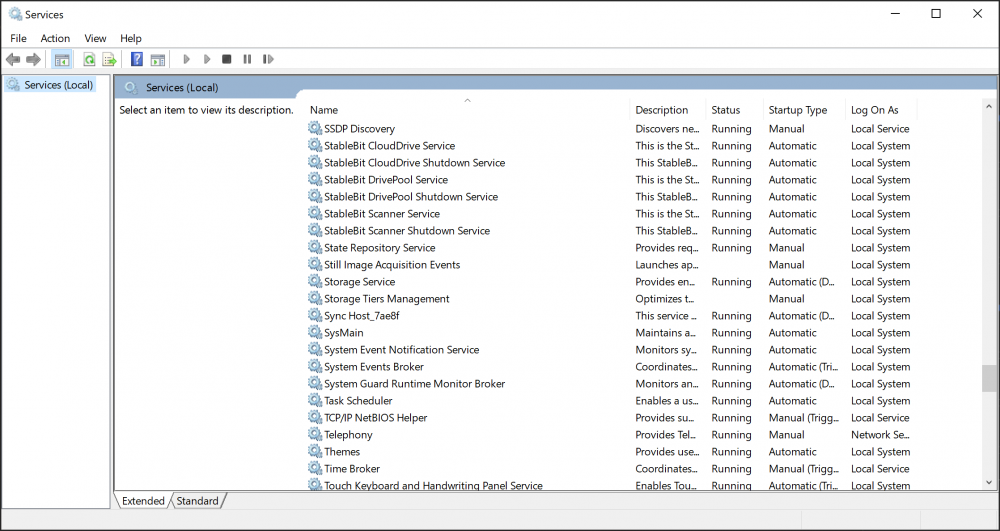Click Automatic (Tri... startup cell of System Events Broker

pyautogui.click(x=803, y=367)
